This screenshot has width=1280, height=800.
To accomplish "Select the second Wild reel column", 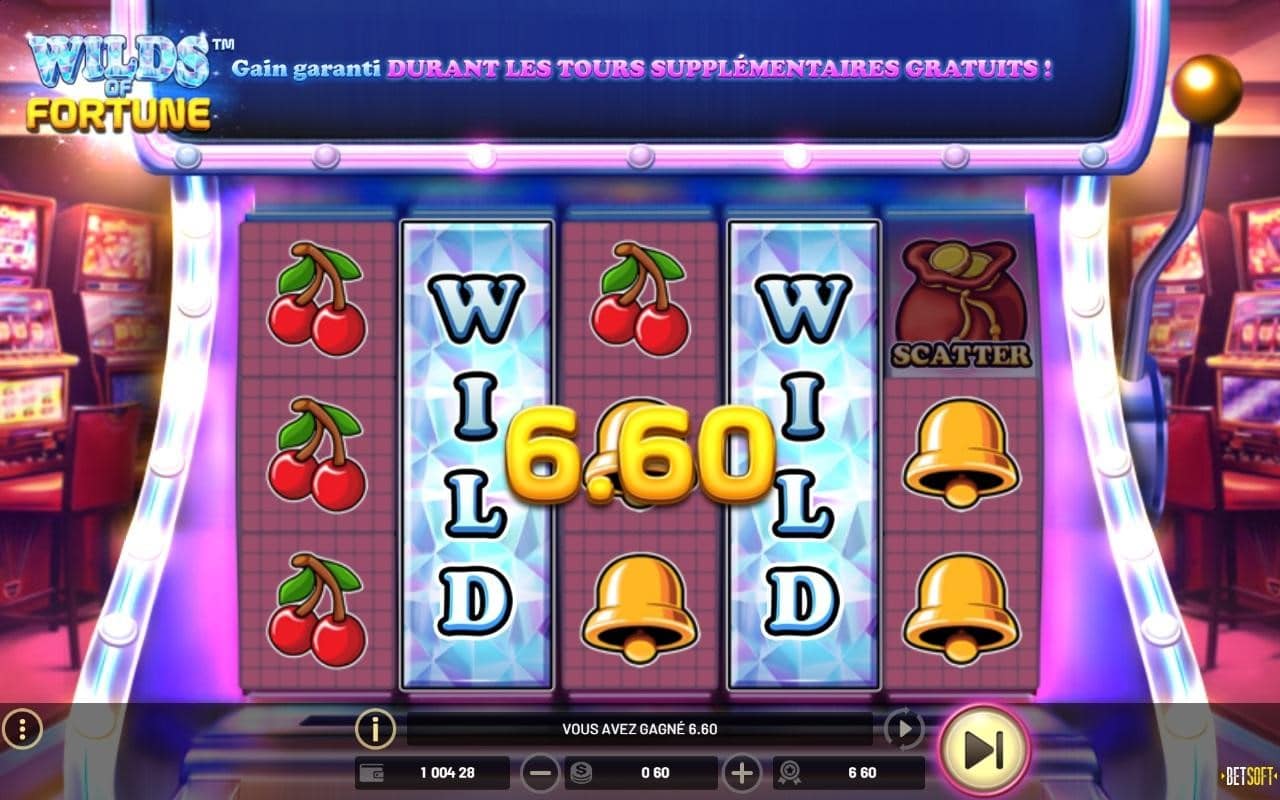I will (x=803, y=455).
